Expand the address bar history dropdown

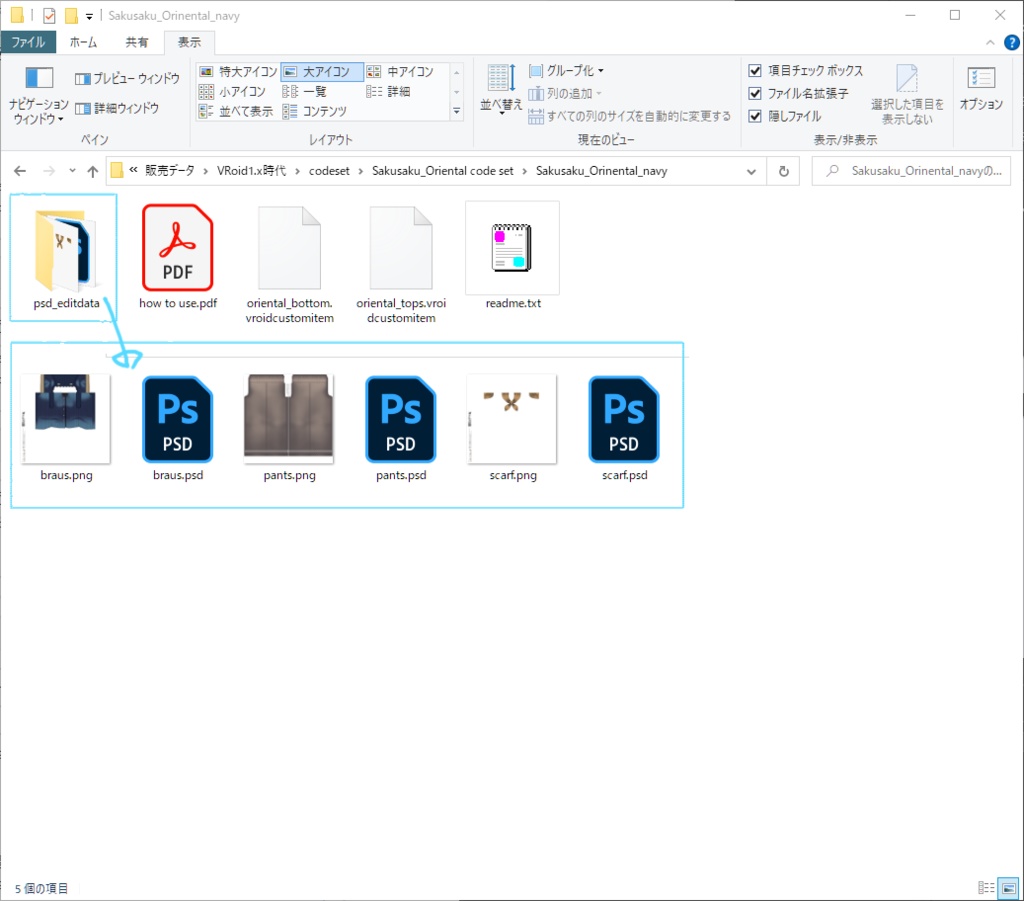[x=751, y=172]
